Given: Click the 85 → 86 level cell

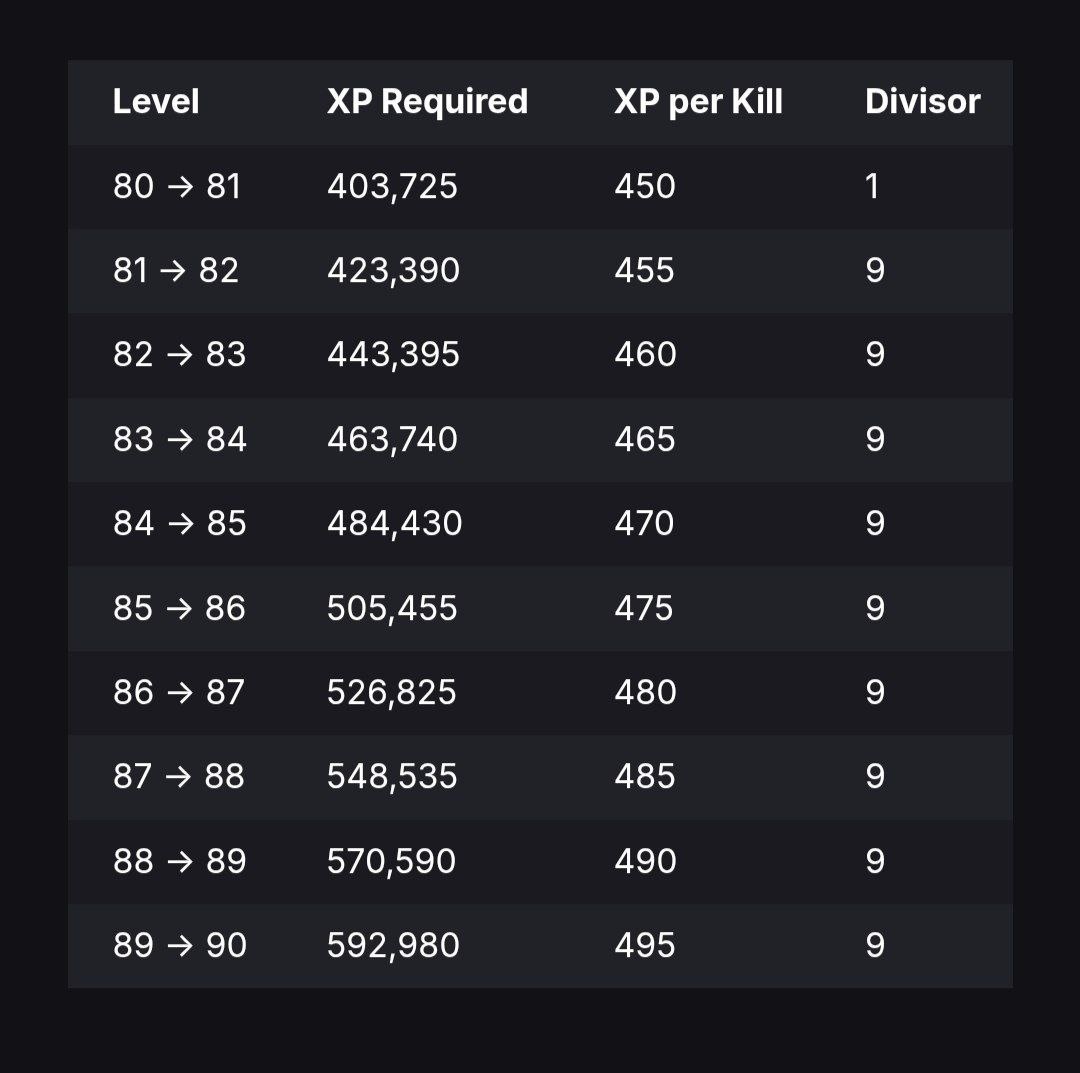Looking at the screenshot, I should 179,609.
